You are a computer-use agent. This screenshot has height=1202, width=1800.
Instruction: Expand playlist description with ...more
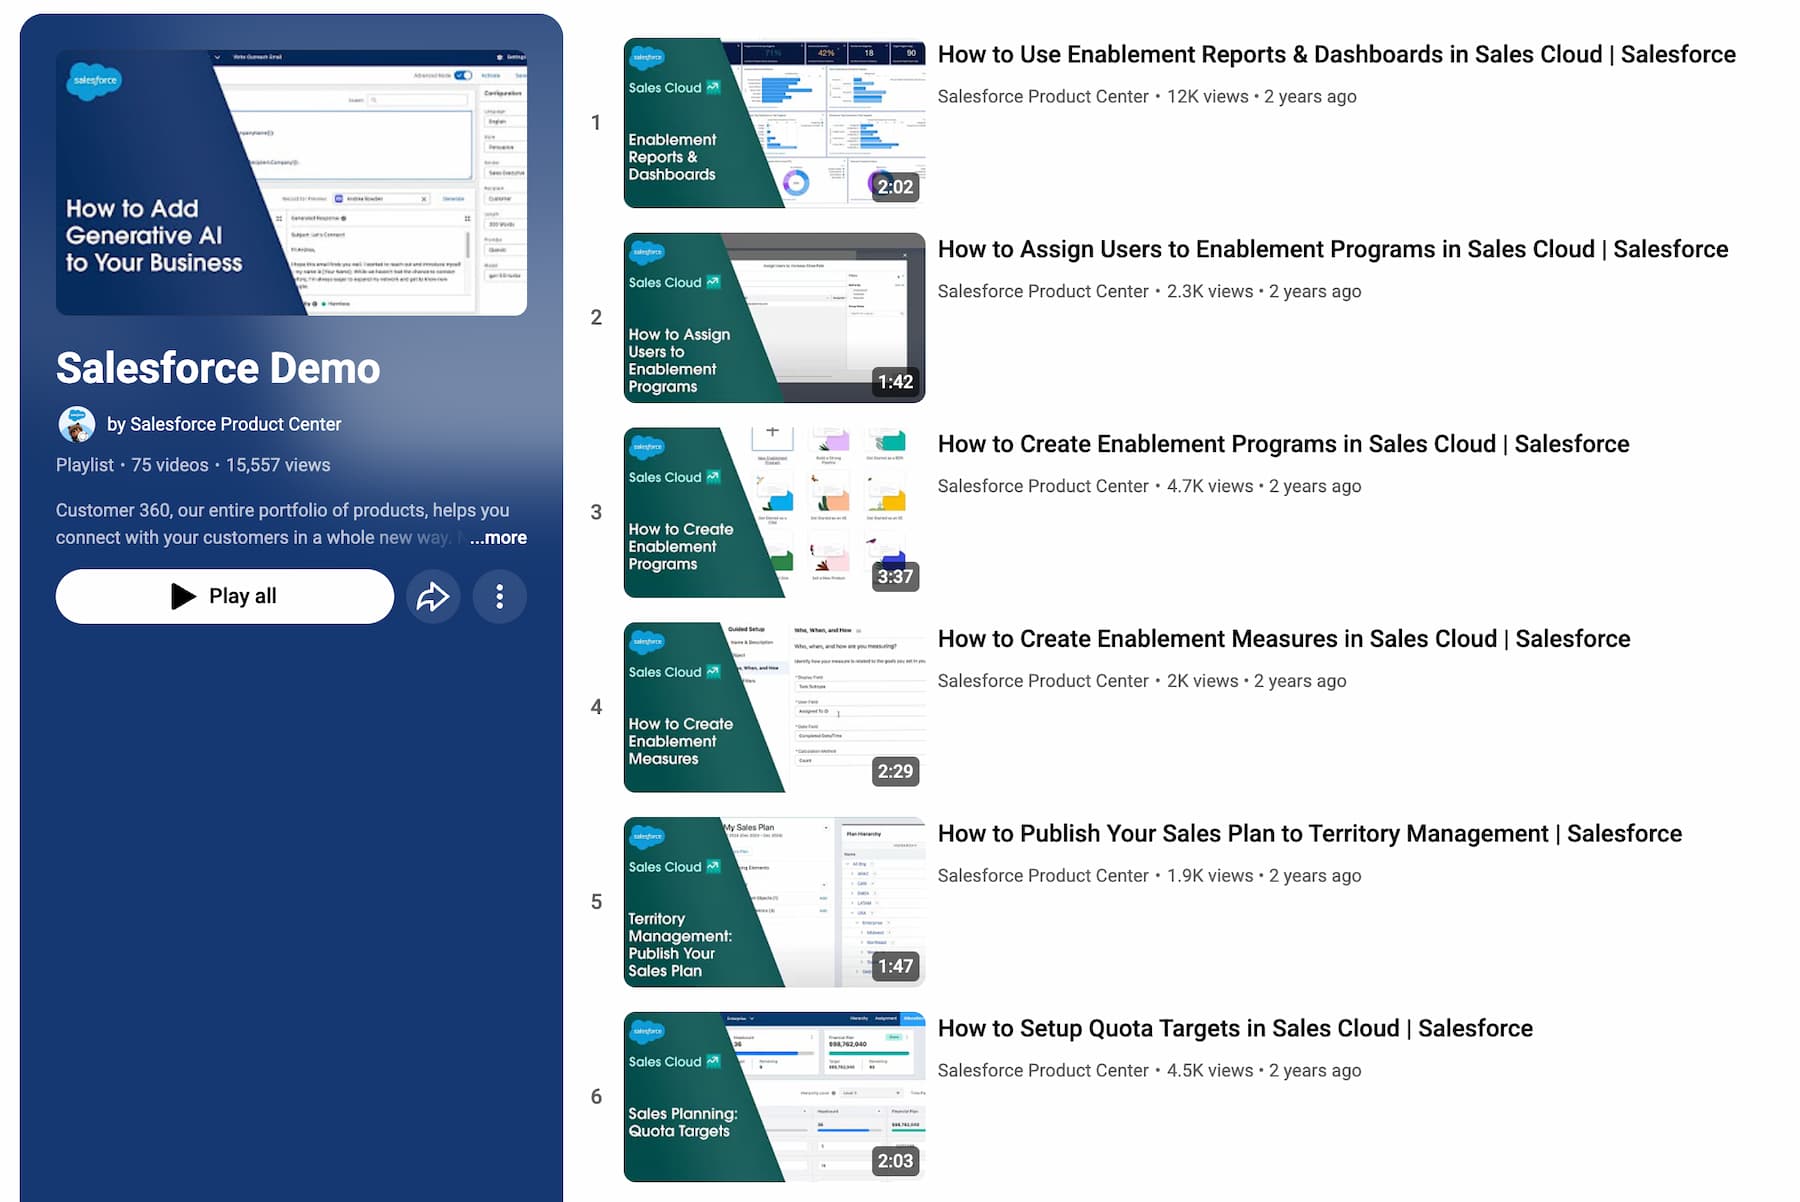[x=499, y=538]
